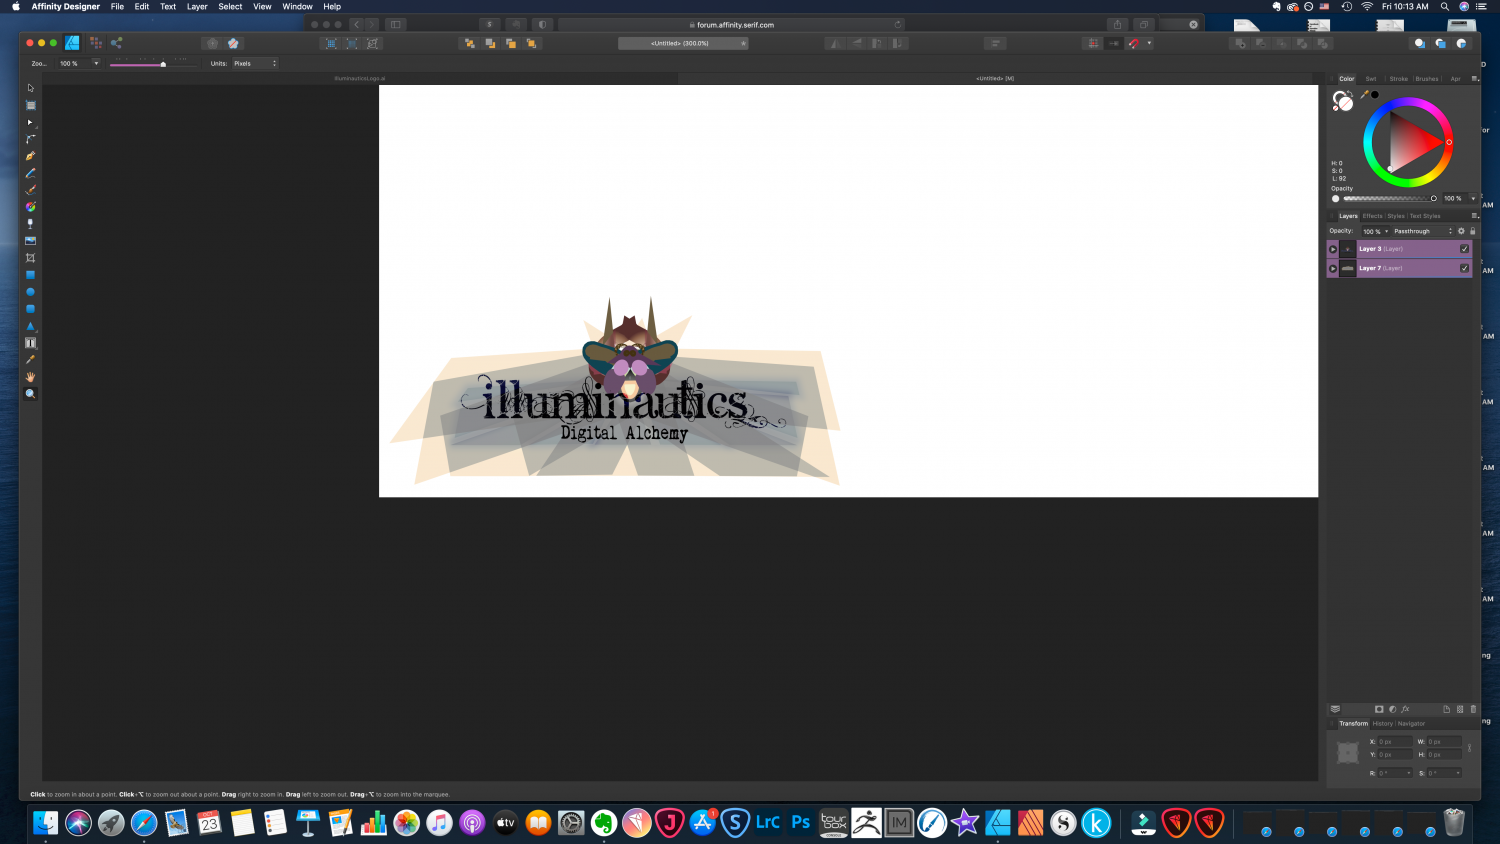Click Transform panel label
The image size is (1500, 844).
[x=1352, y=723]
